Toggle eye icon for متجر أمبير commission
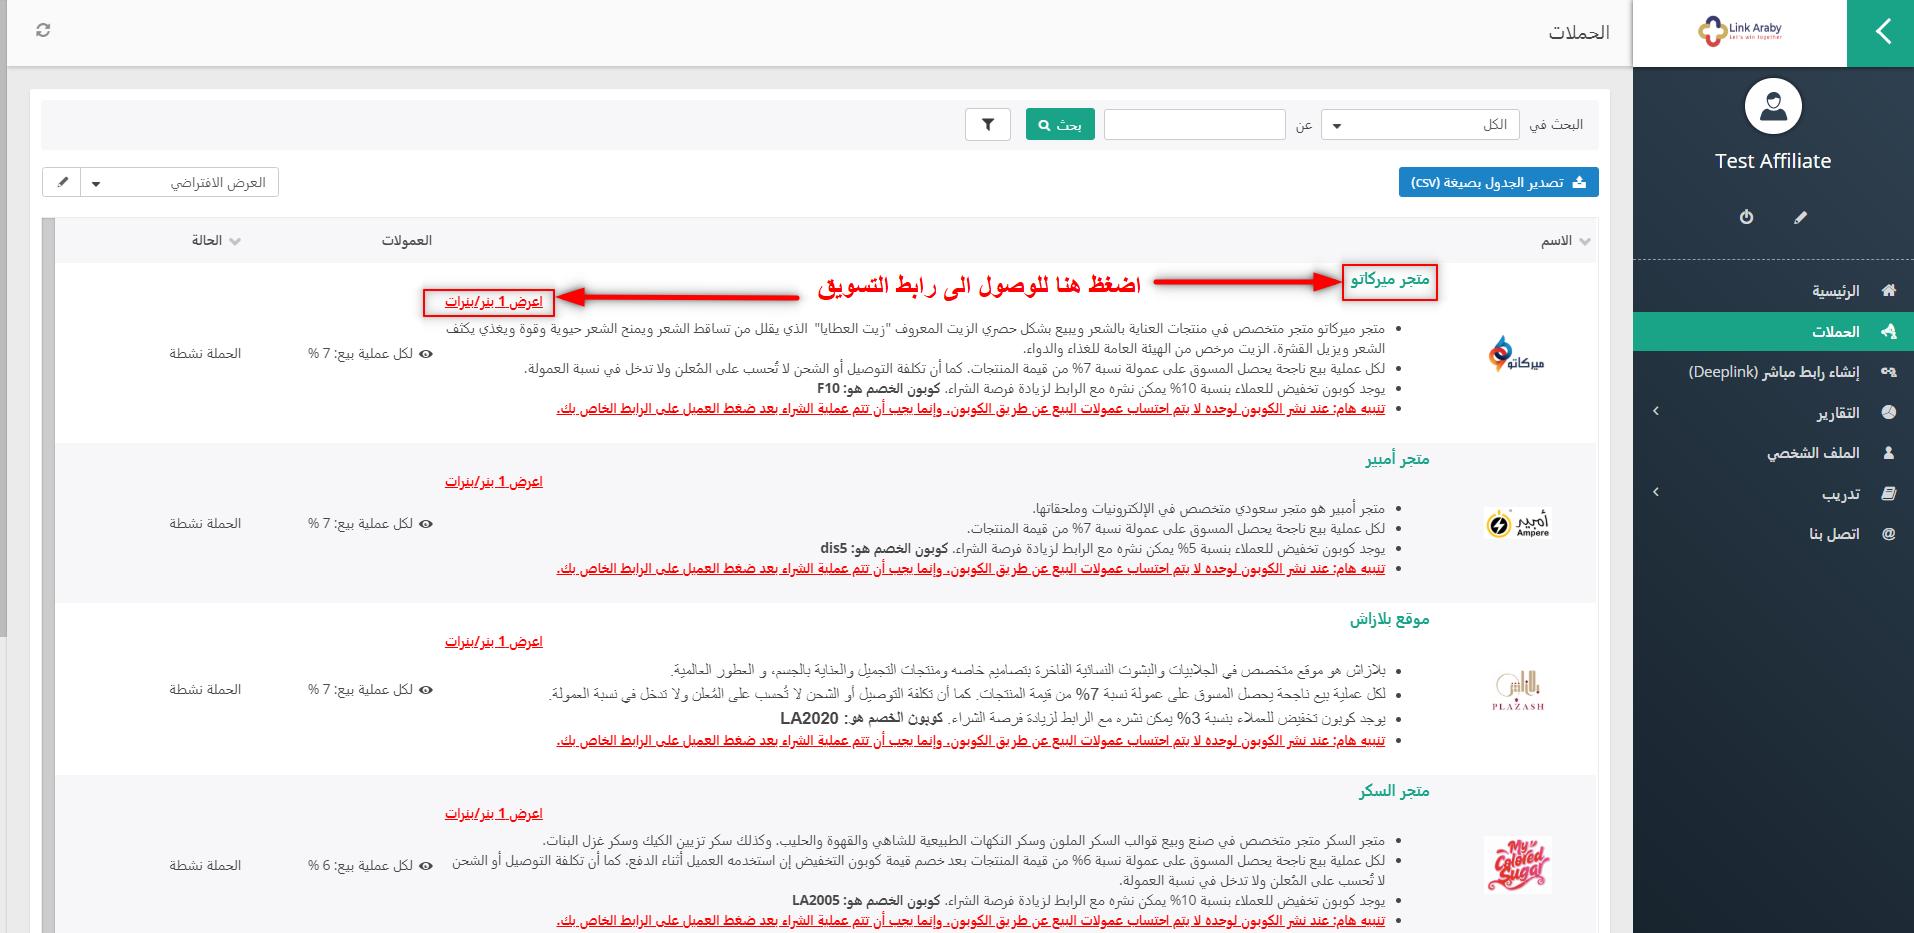The height and width of the screenshot is (933, 1914). 426,524
